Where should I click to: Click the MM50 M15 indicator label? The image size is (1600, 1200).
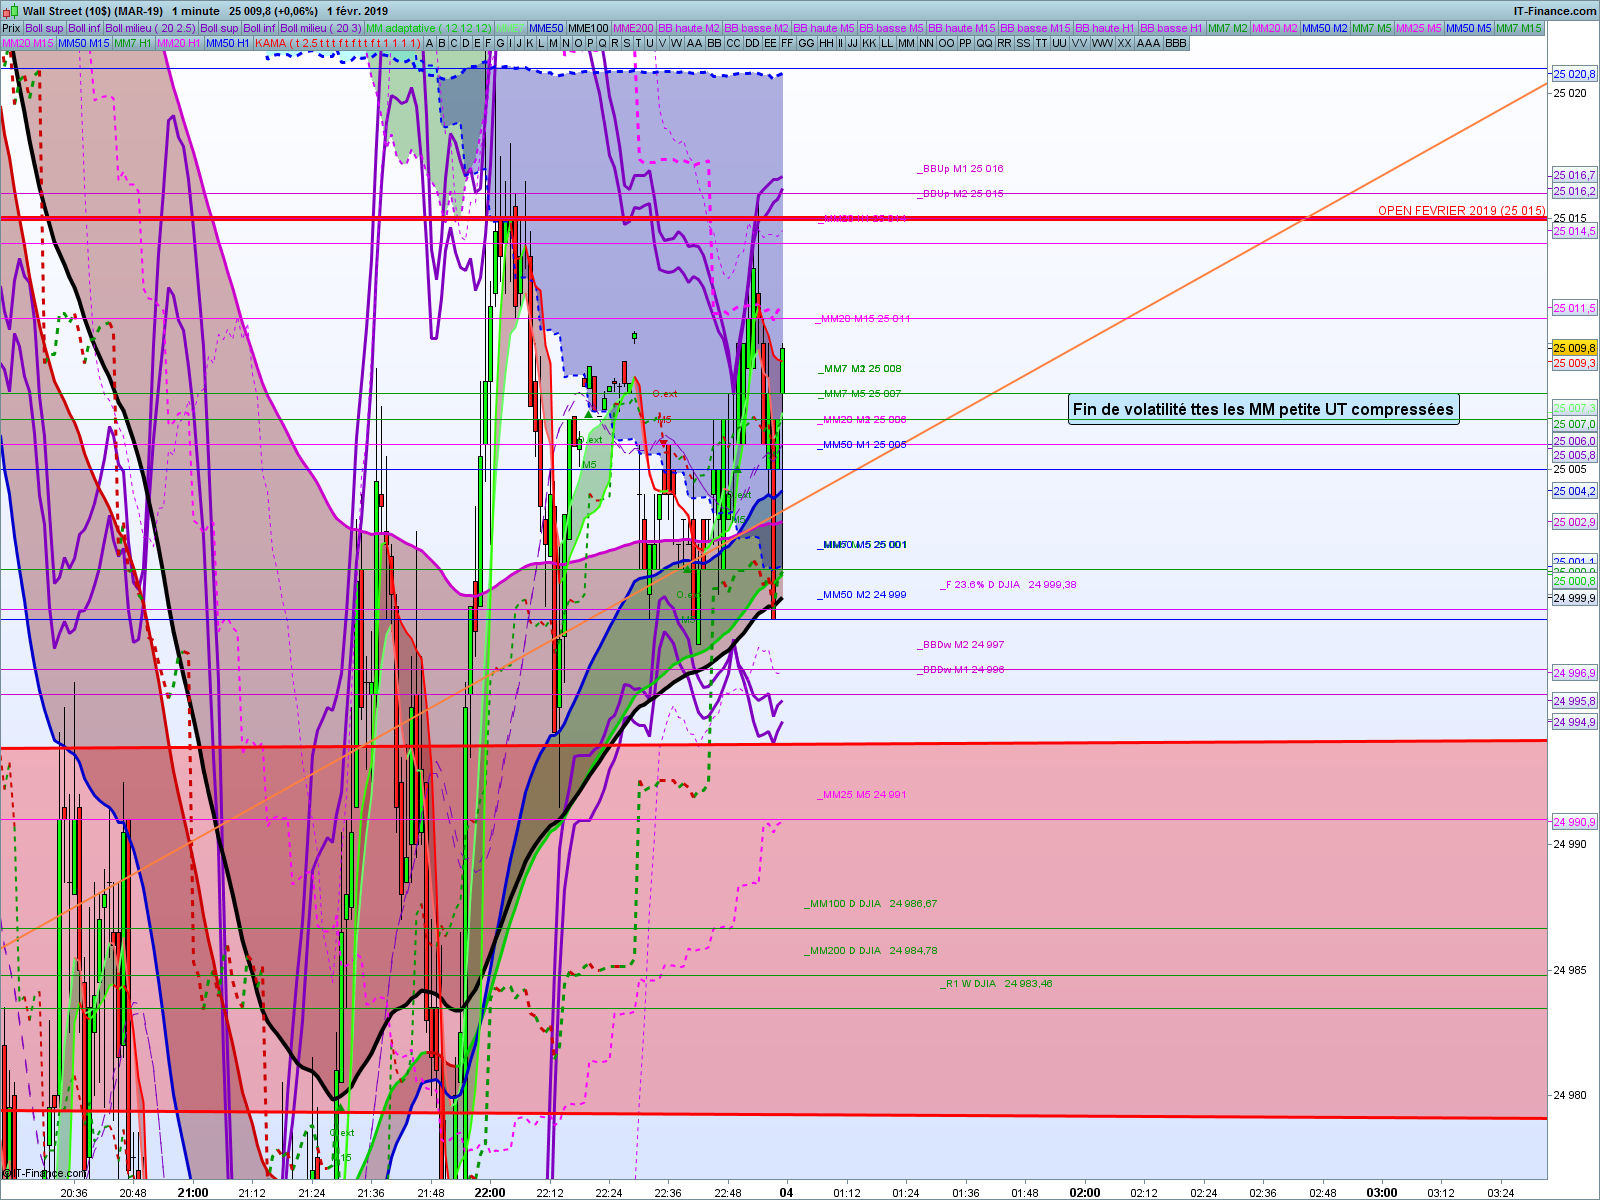pyautogui.click(x=84, y=43)
